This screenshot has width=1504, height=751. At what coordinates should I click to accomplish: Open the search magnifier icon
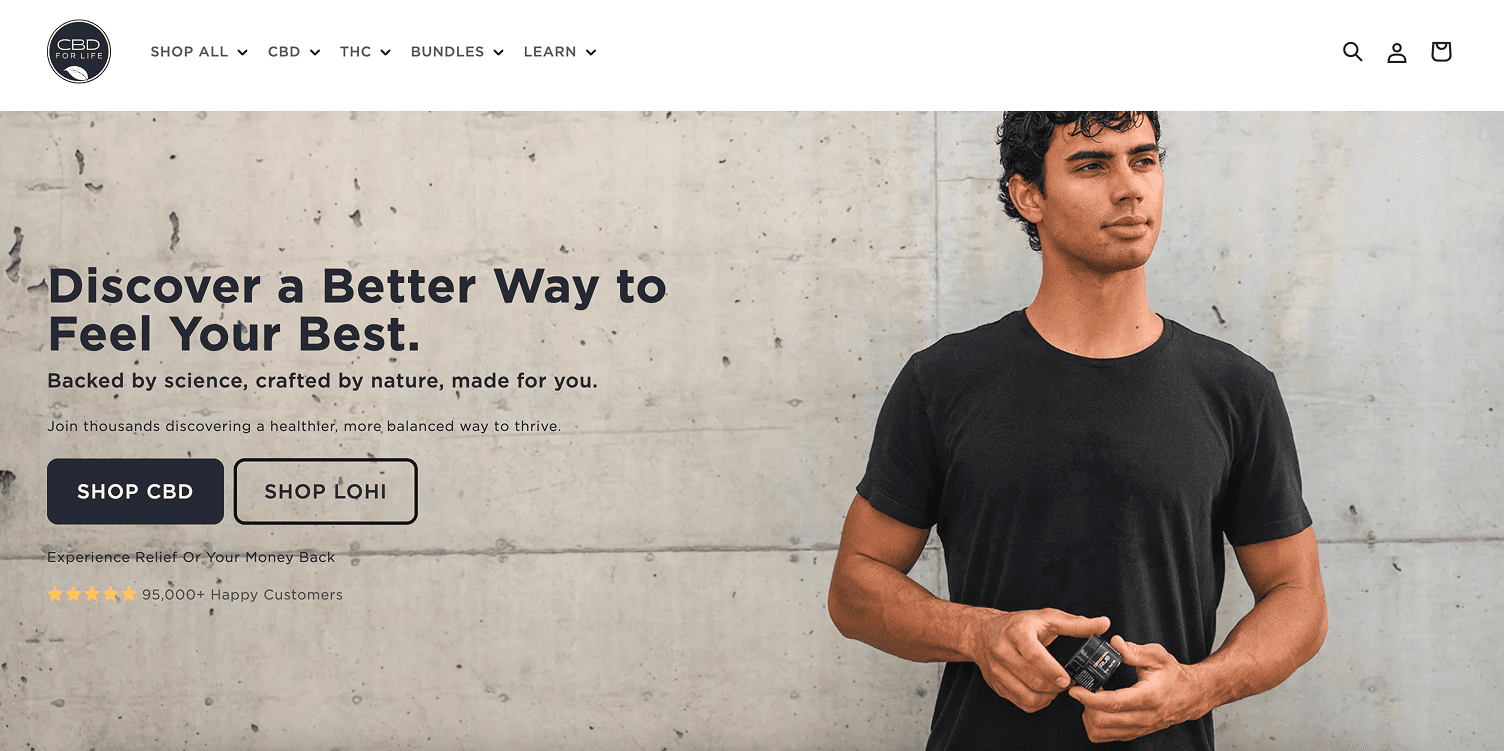(1352, 52)
